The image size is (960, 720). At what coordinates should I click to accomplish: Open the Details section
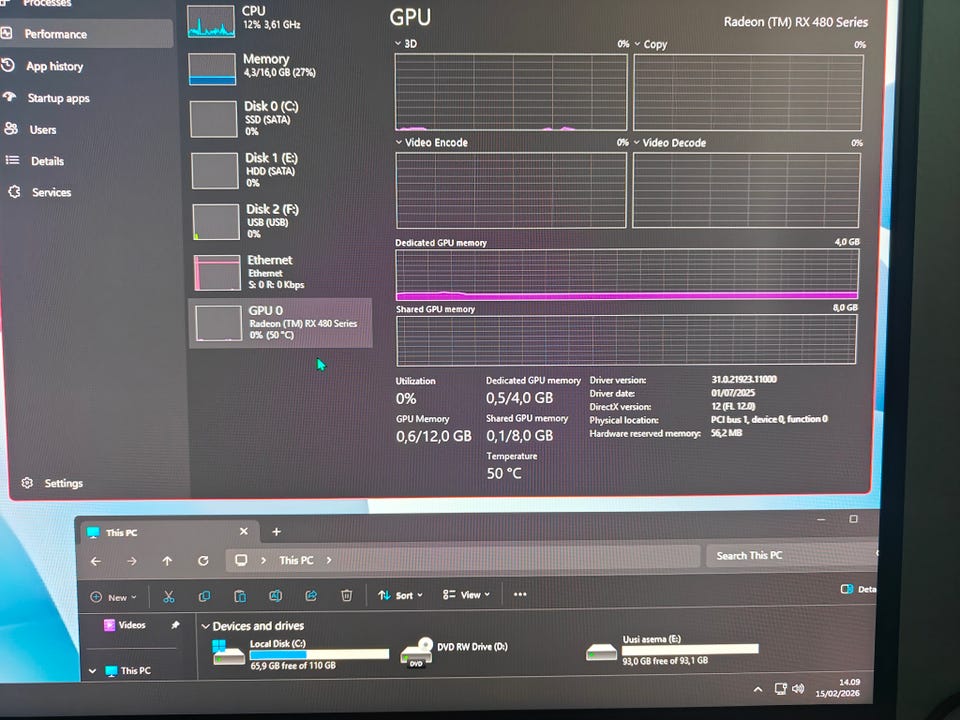(x=47, y=161)
